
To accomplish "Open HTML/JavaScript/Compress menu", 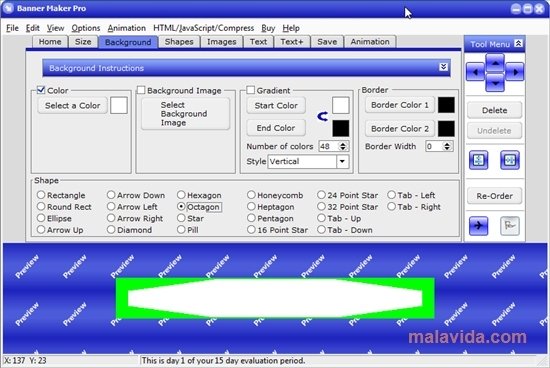I will 203,28.
